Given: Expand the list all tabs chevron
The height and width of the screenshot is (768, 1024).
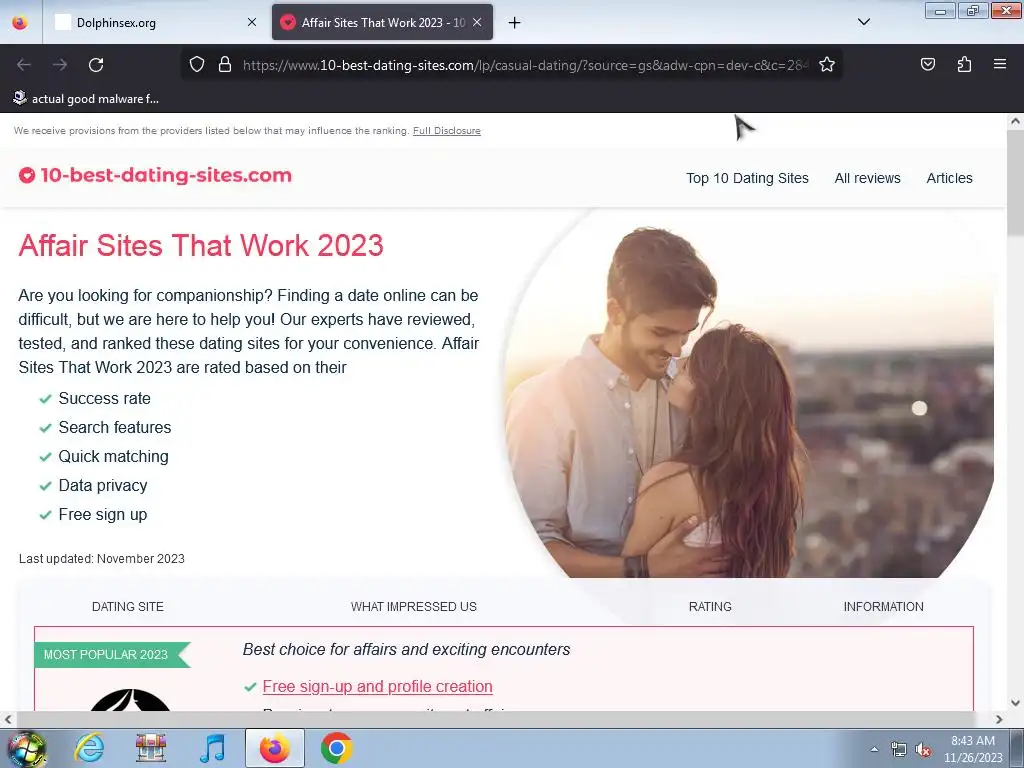Looking at the screenshot, I should (863, 22).
